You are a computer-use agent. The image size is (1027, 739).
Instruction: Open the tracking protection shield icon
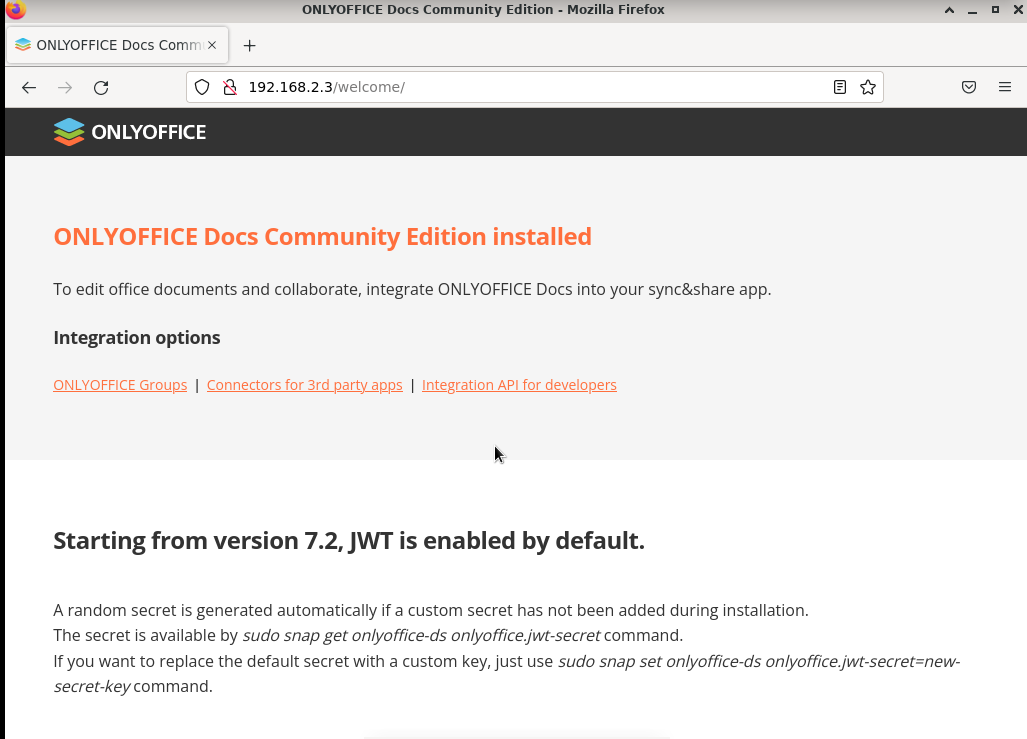(202, 87)
